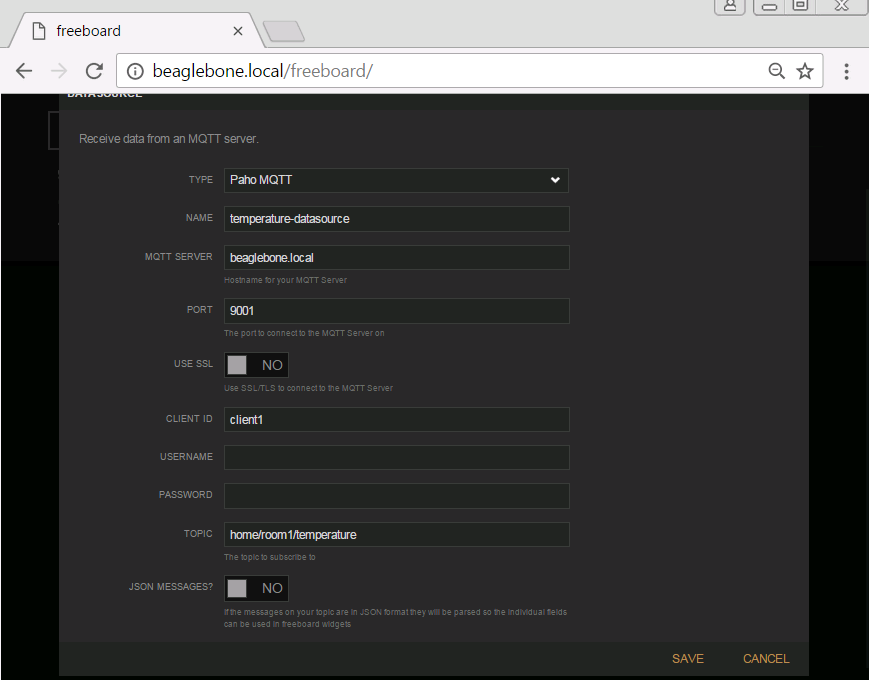Click the grayed forward navigation arrow
Viewport: 869px width, 680px height.
coord(58,70)
